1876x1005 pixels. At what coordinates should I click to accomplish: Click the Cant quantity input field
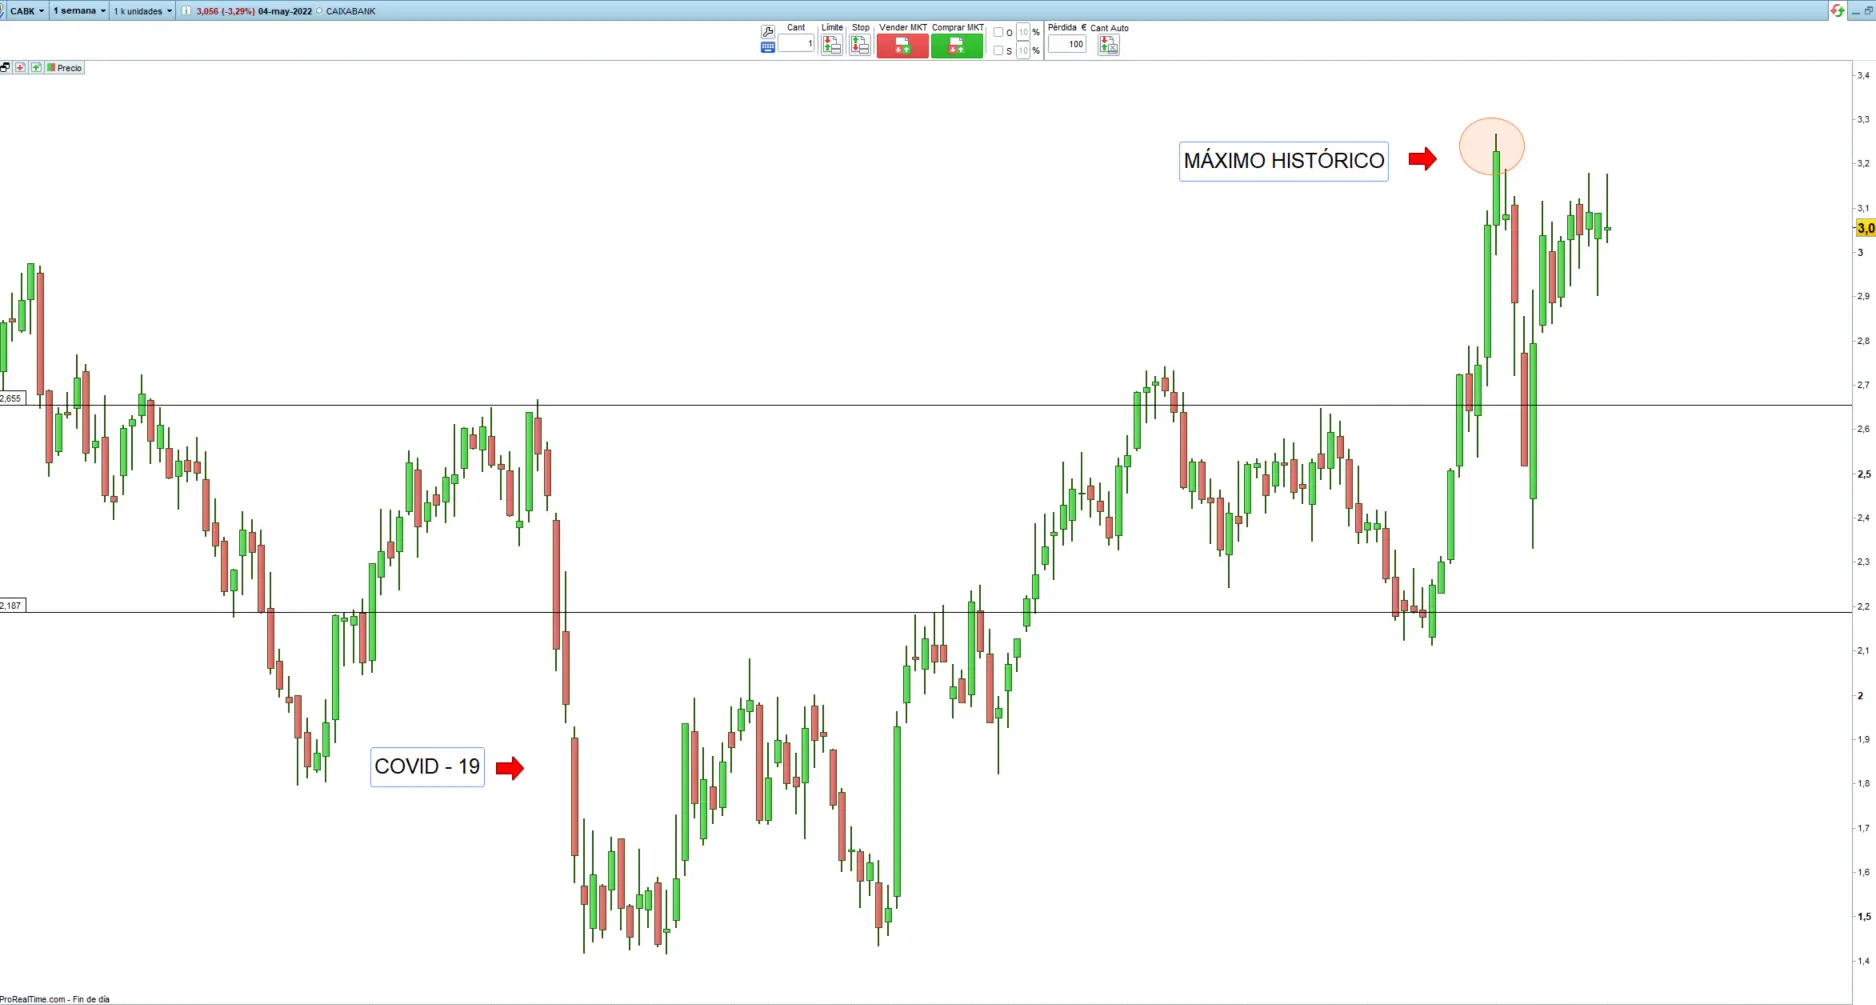797,44
